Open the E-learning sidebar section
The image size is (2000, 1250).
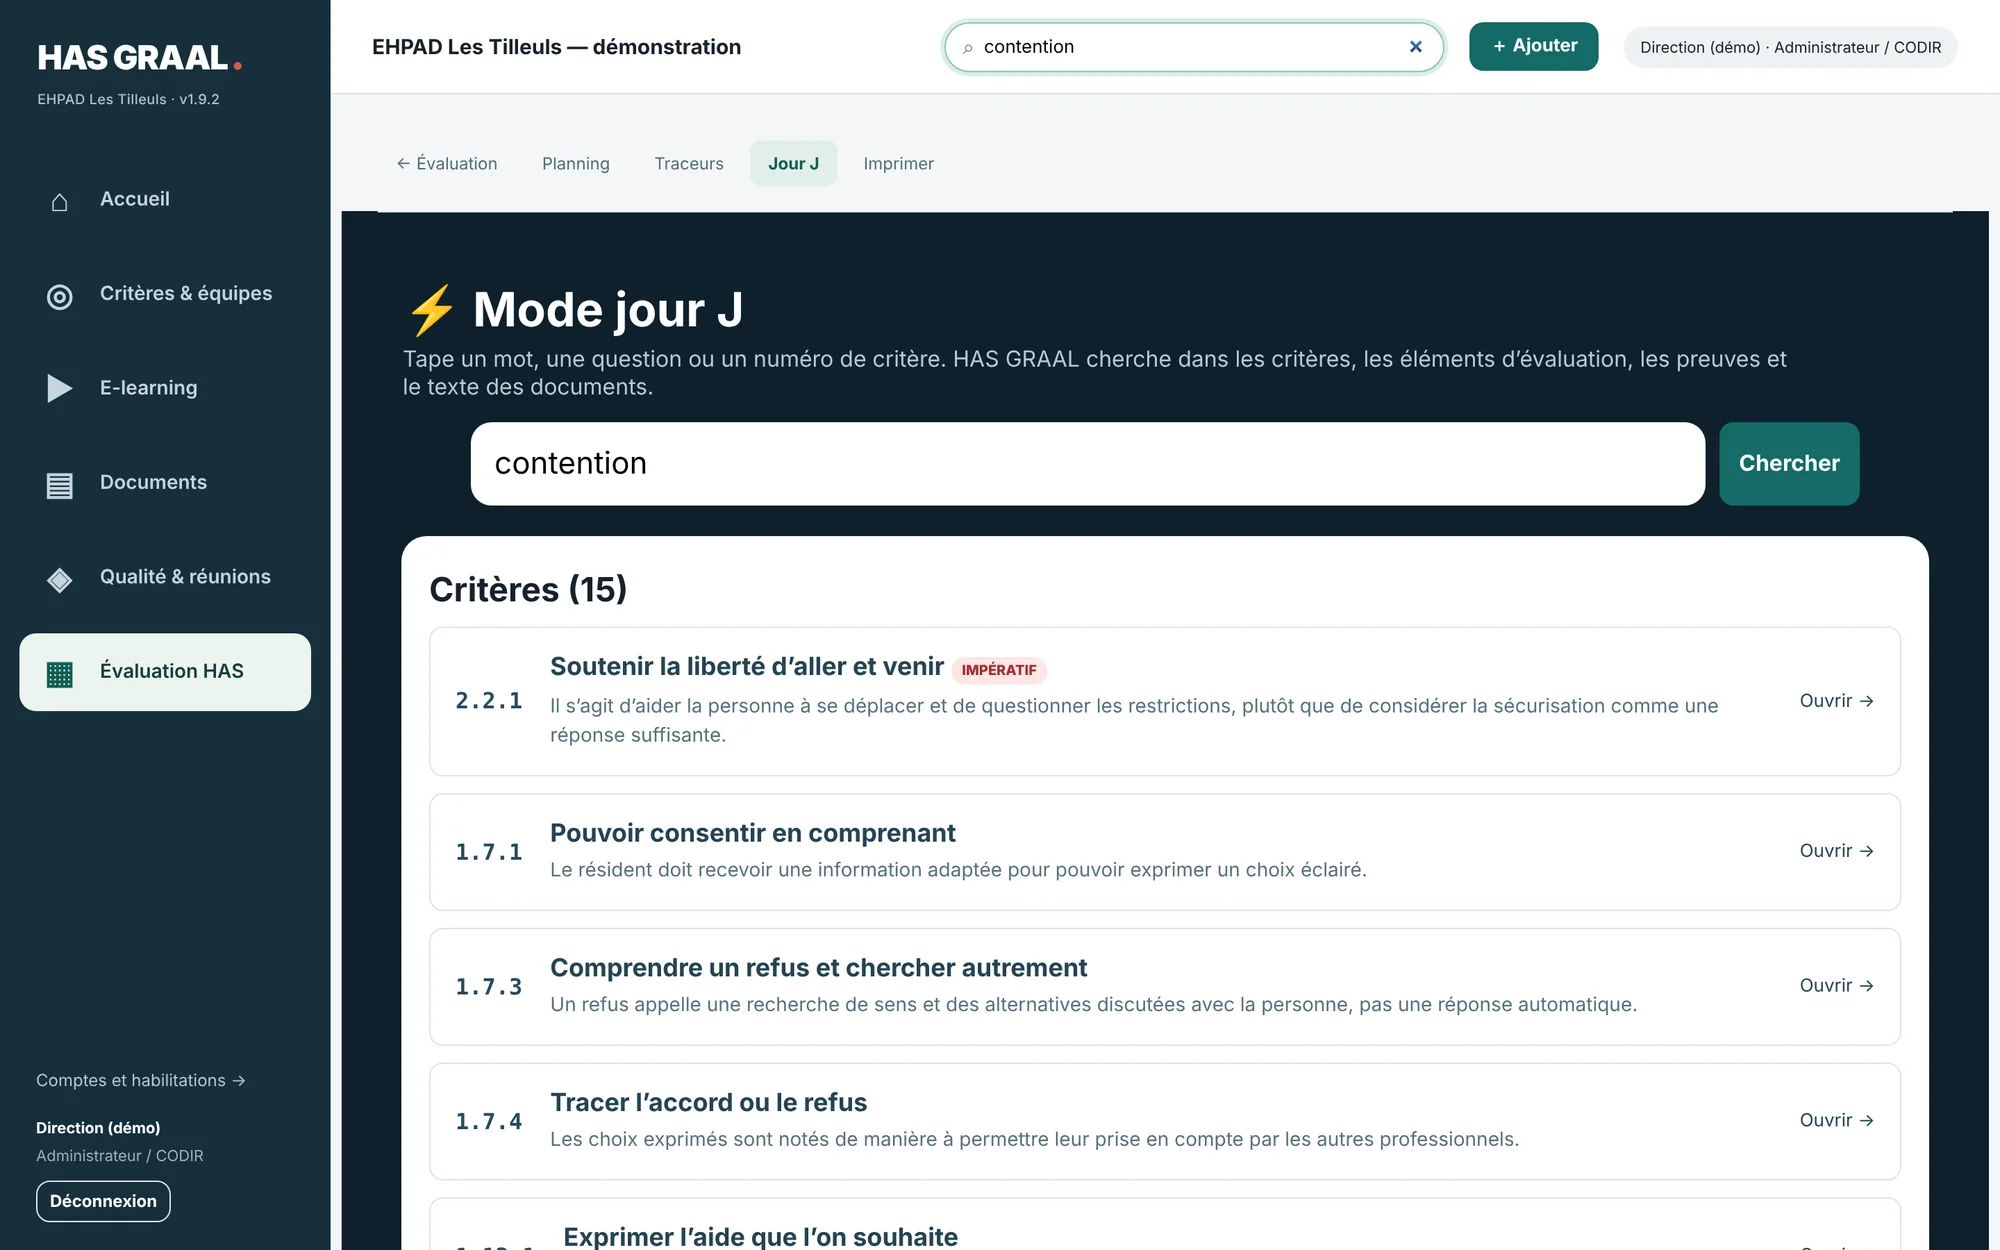click(x=165, y=388)
